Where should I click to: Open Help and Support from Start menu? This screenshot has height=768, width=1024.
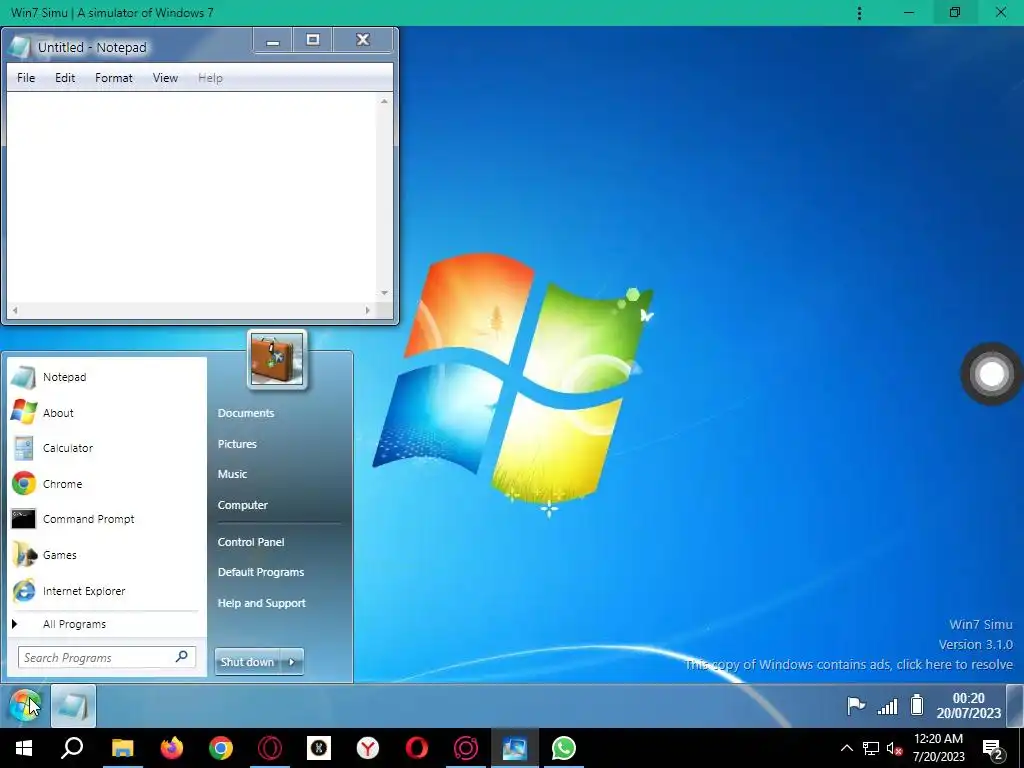tap(261, 603)
